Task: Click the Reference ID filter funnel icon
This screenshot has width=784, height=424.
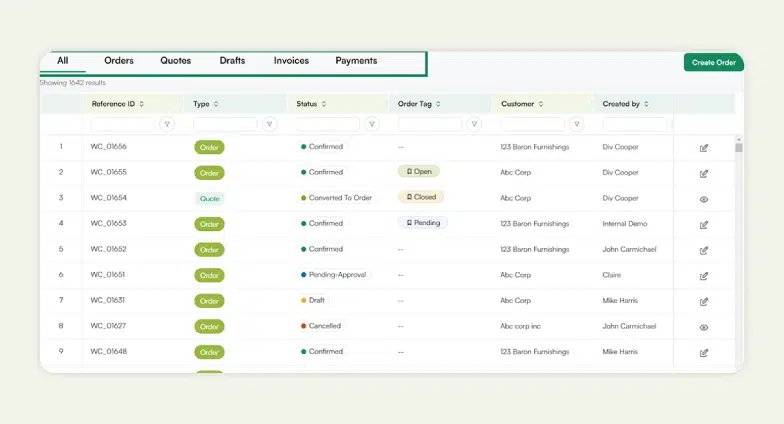Action: 167,124
